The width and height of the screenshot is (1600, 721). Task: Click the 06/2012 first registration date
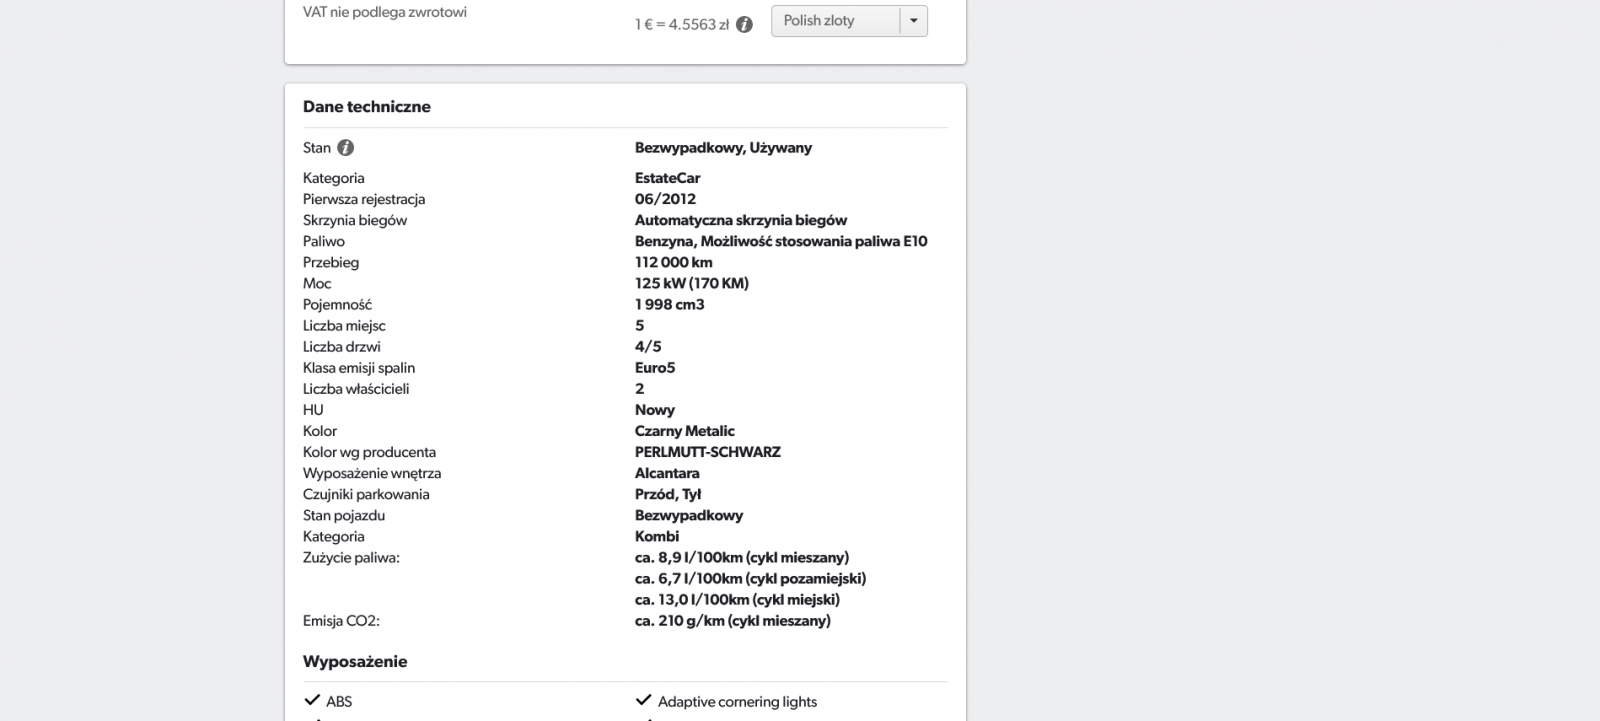(x=665, y=199)
